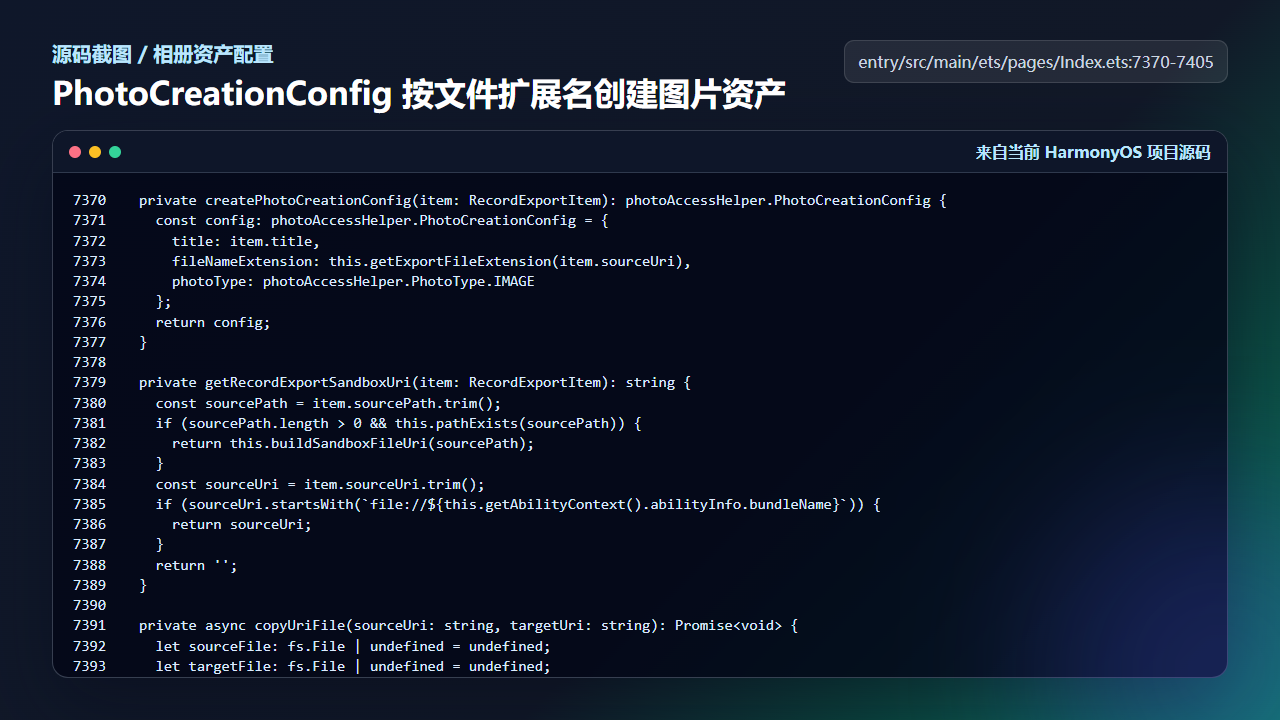1280x720 pixels.
Task: Click the title PhotoCreationConfig 按文件扩展名创建图片资产
Action: (419, 94)
